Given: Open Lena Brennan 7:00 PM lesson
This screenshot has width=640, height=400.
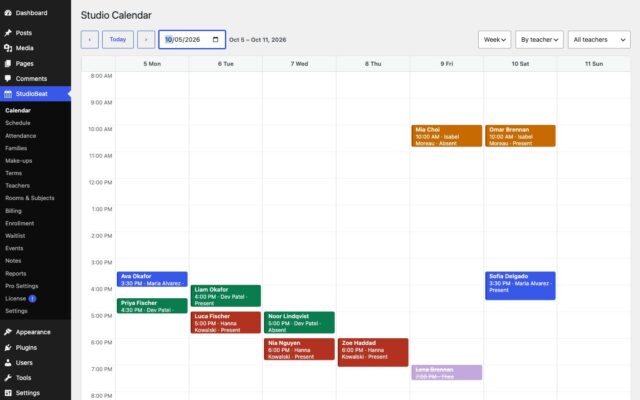Looking at the screenshot, I should click(x=447, y=372).
